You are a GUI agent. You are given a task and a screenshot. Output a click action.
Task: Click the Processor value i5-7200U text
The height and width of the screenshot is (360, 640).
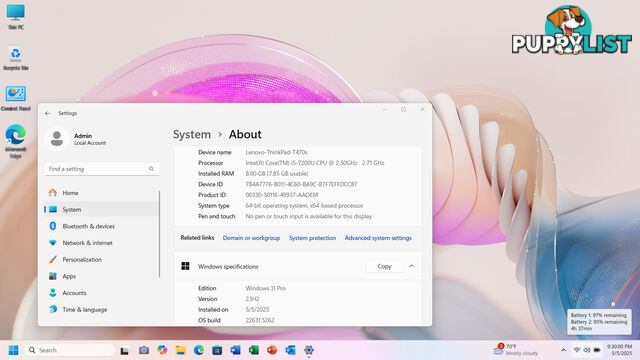[x=315, y=163]
